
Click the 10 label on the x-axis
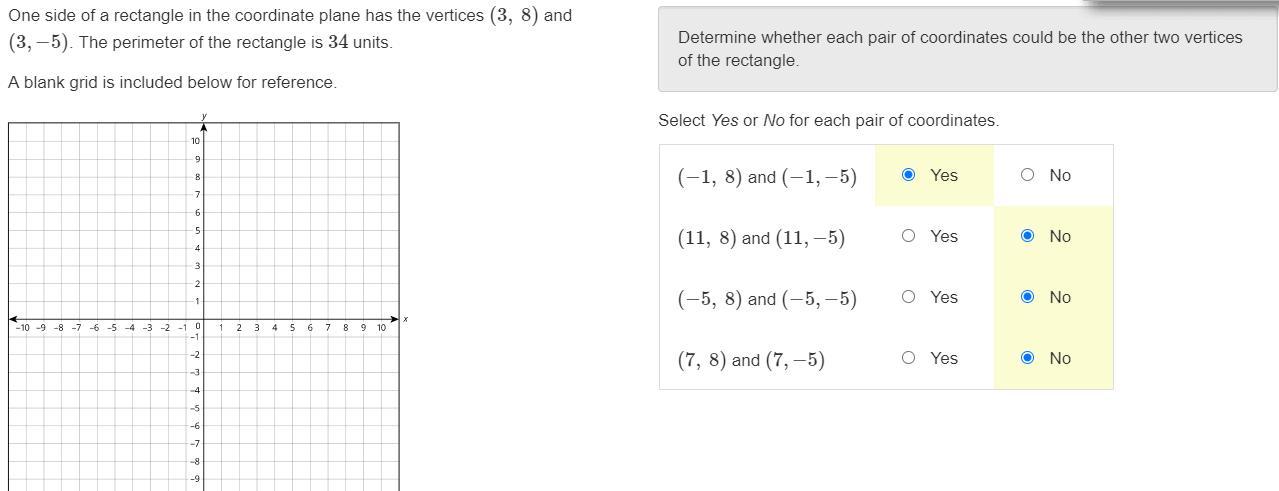(381, 328)
